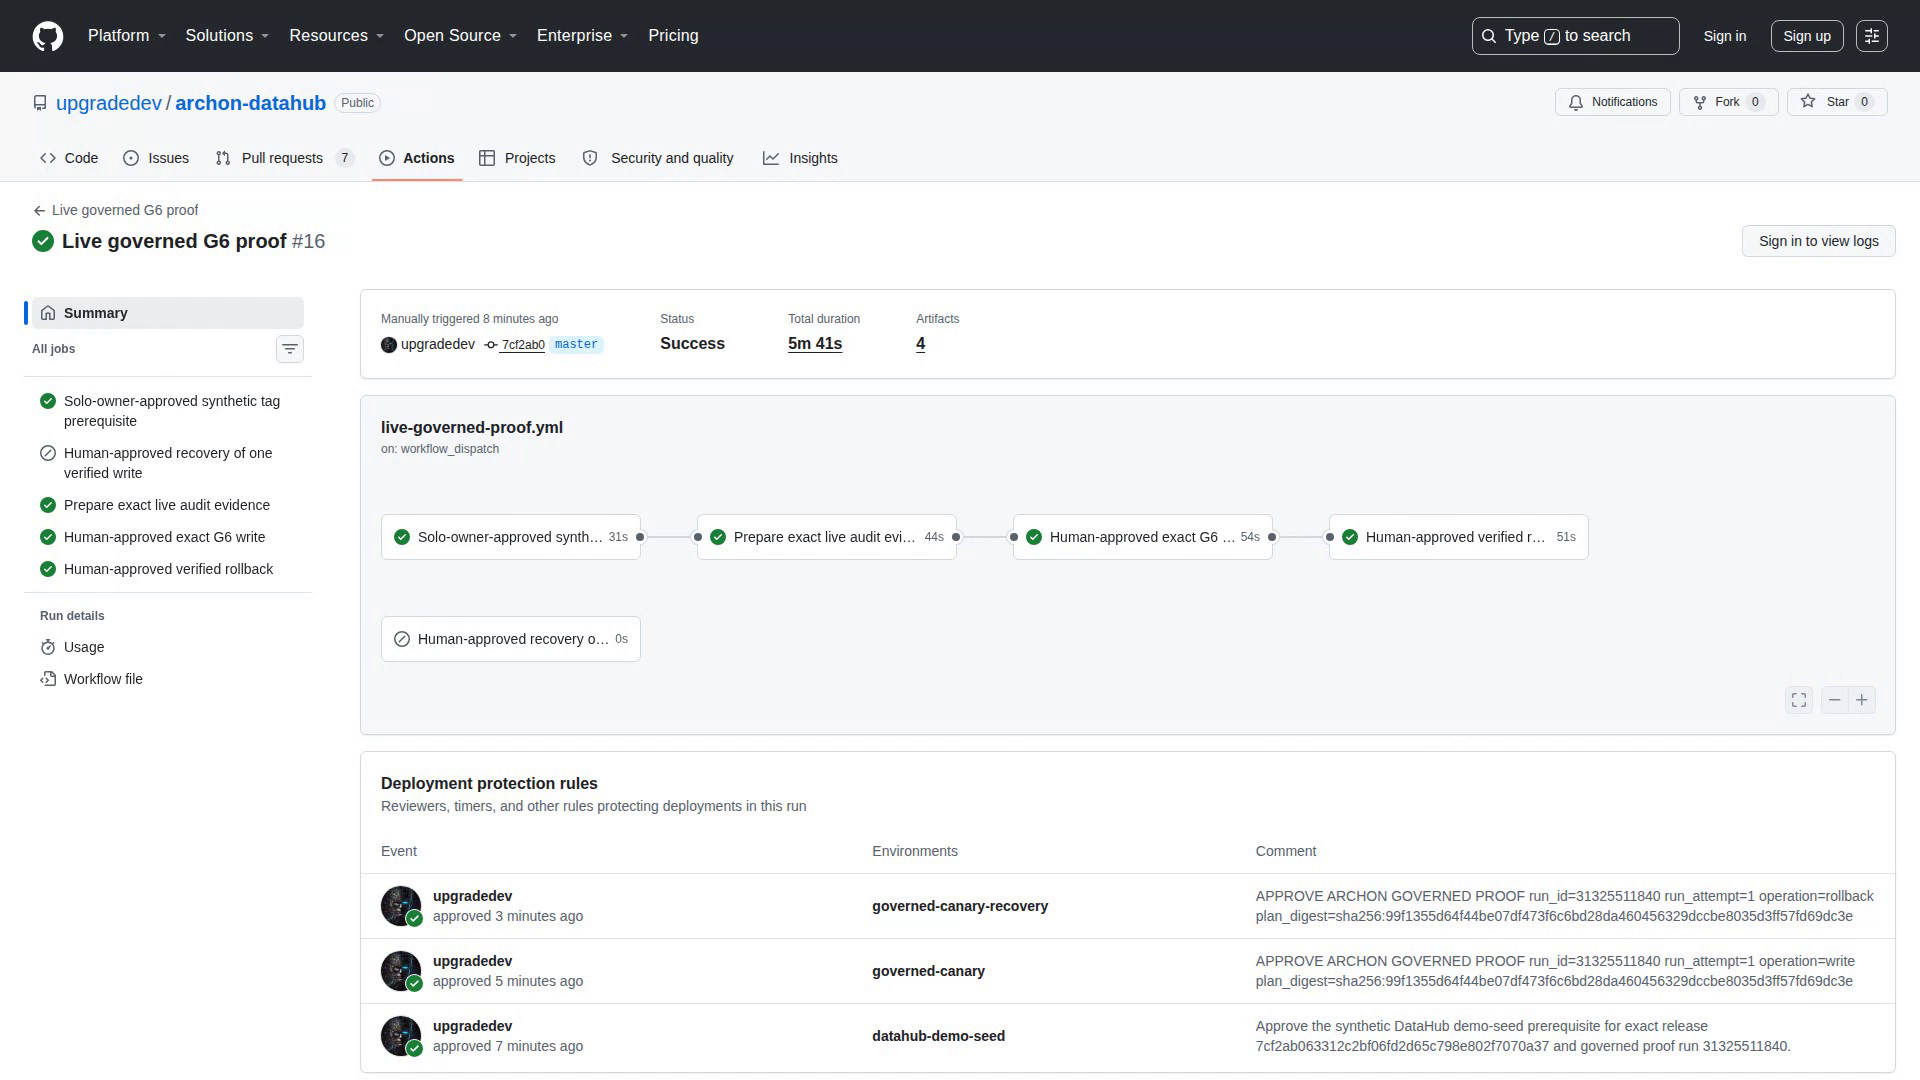
Task: Open Human-approved verified rollback sidebar job
Action: [x=168, y=569]
